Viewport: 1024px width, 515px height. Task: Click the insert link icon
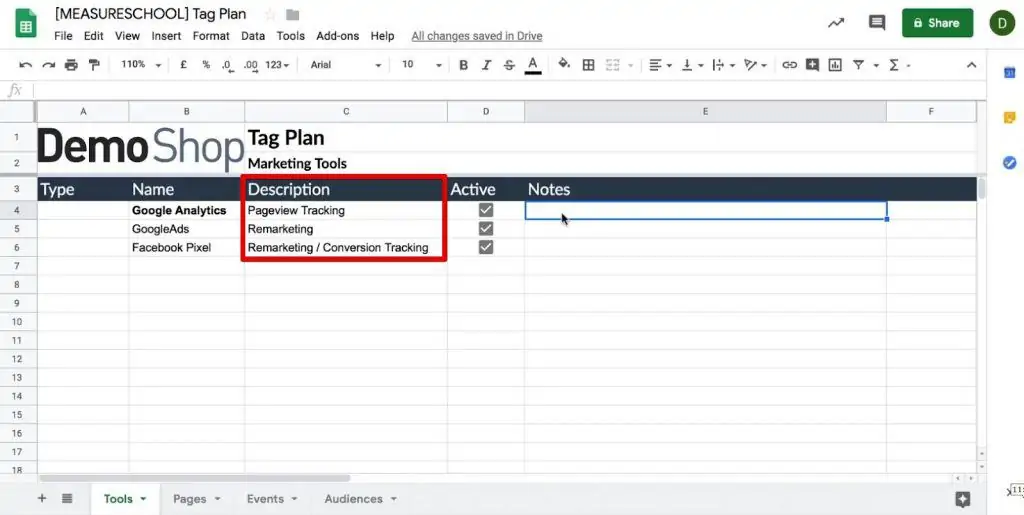tap(790, 65)
